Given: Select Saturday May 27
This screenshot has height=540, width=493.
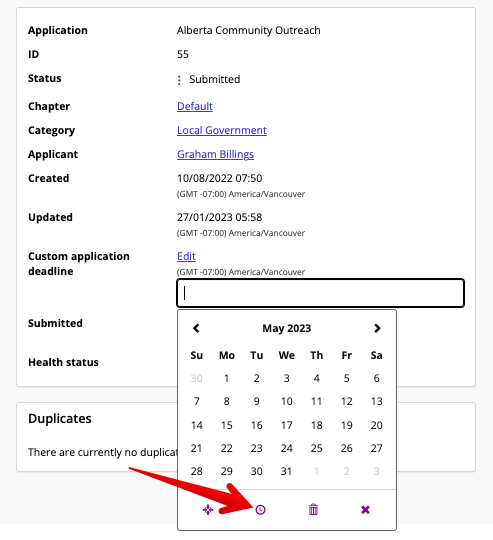Looking at the screenshot, I should 377,448.
